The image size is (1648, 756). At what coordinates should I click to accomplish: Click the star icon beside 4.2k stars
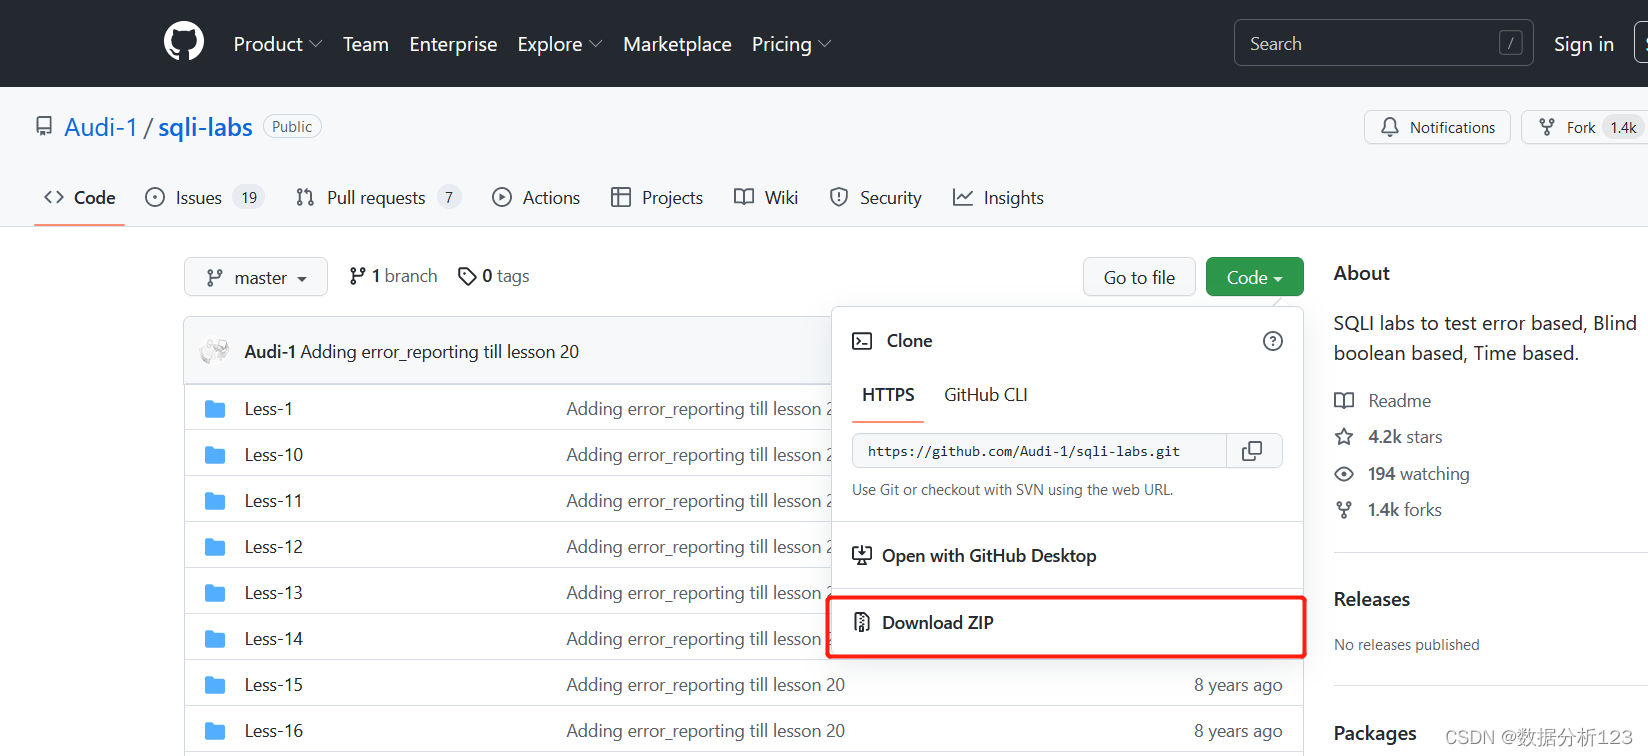[1344, 437]
